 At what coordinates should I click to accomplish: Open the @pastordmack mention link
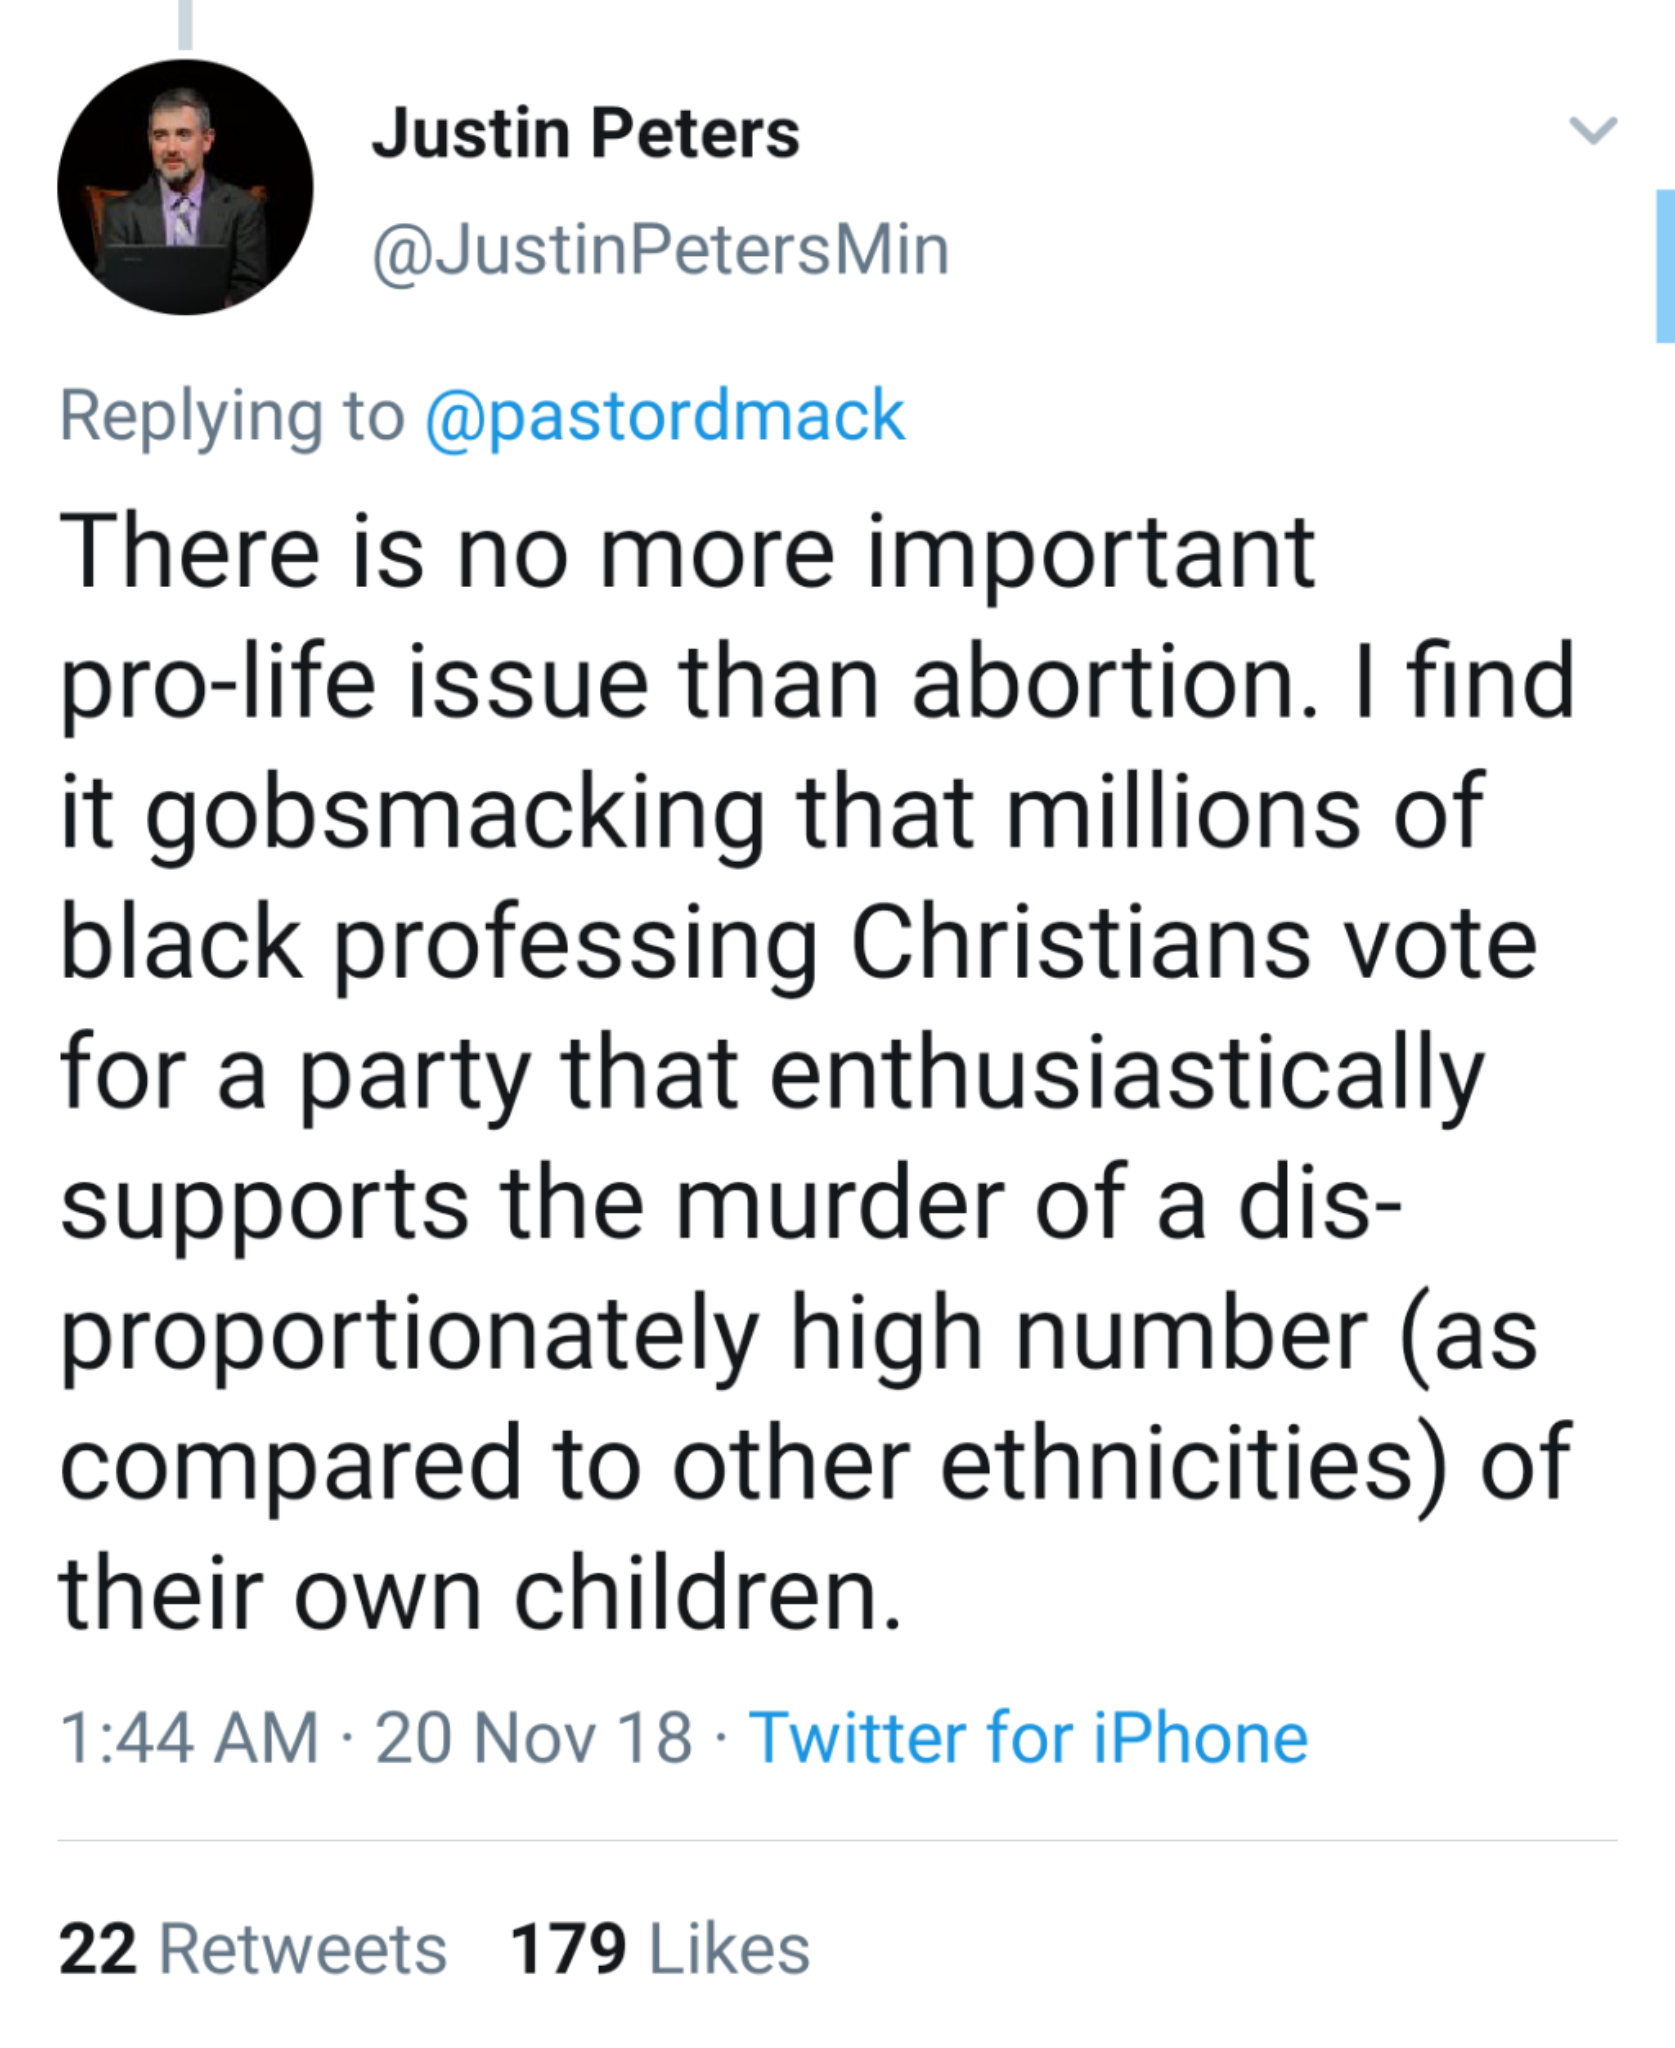pos(665,415)
